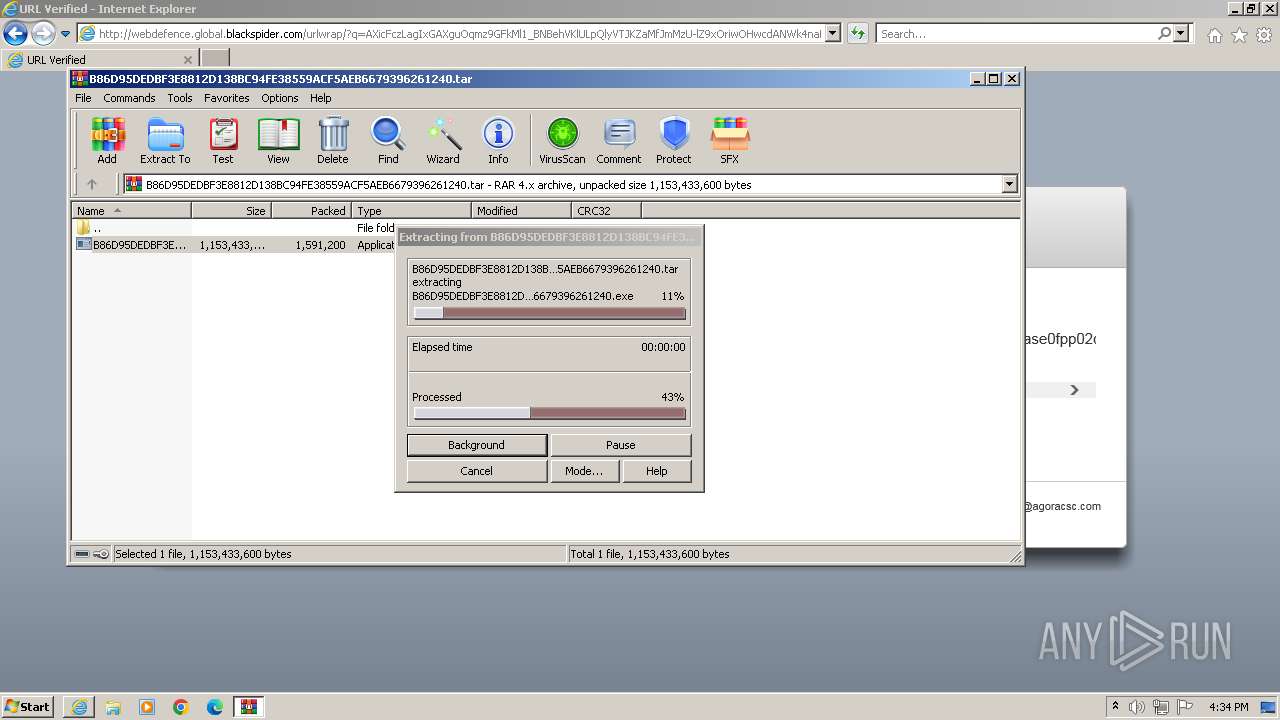This screenshot has width=1280, height=720.
Task: Select the B86D95DEDBF3E... exe file row
Action: pos(235,244)
